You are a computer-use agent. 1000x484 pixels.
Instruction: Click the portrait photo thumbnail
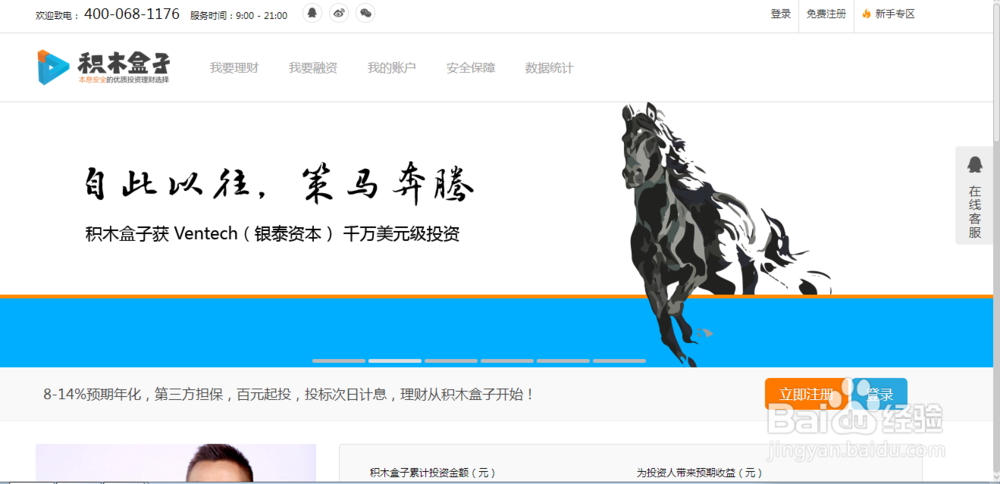click(176, 463)
